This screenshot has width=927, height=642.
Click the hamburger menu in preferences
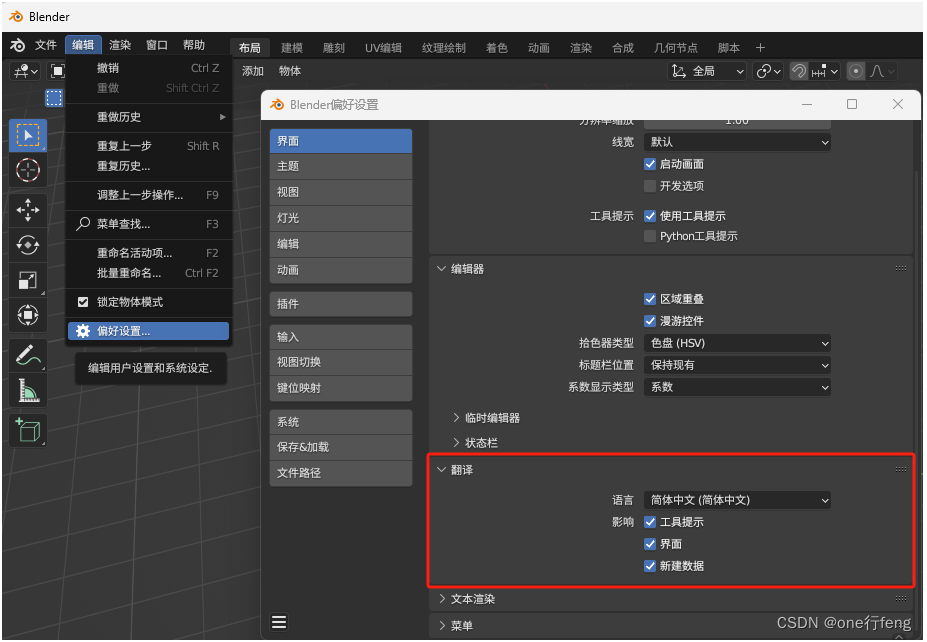279,622
